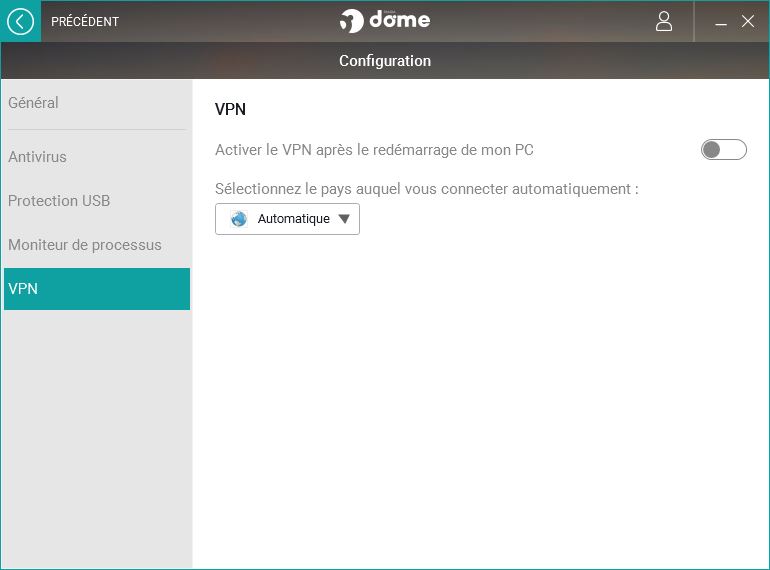Expand the country list via triangle arrow
This screenshot has width=770, height=570.
(x=344, y=219)
